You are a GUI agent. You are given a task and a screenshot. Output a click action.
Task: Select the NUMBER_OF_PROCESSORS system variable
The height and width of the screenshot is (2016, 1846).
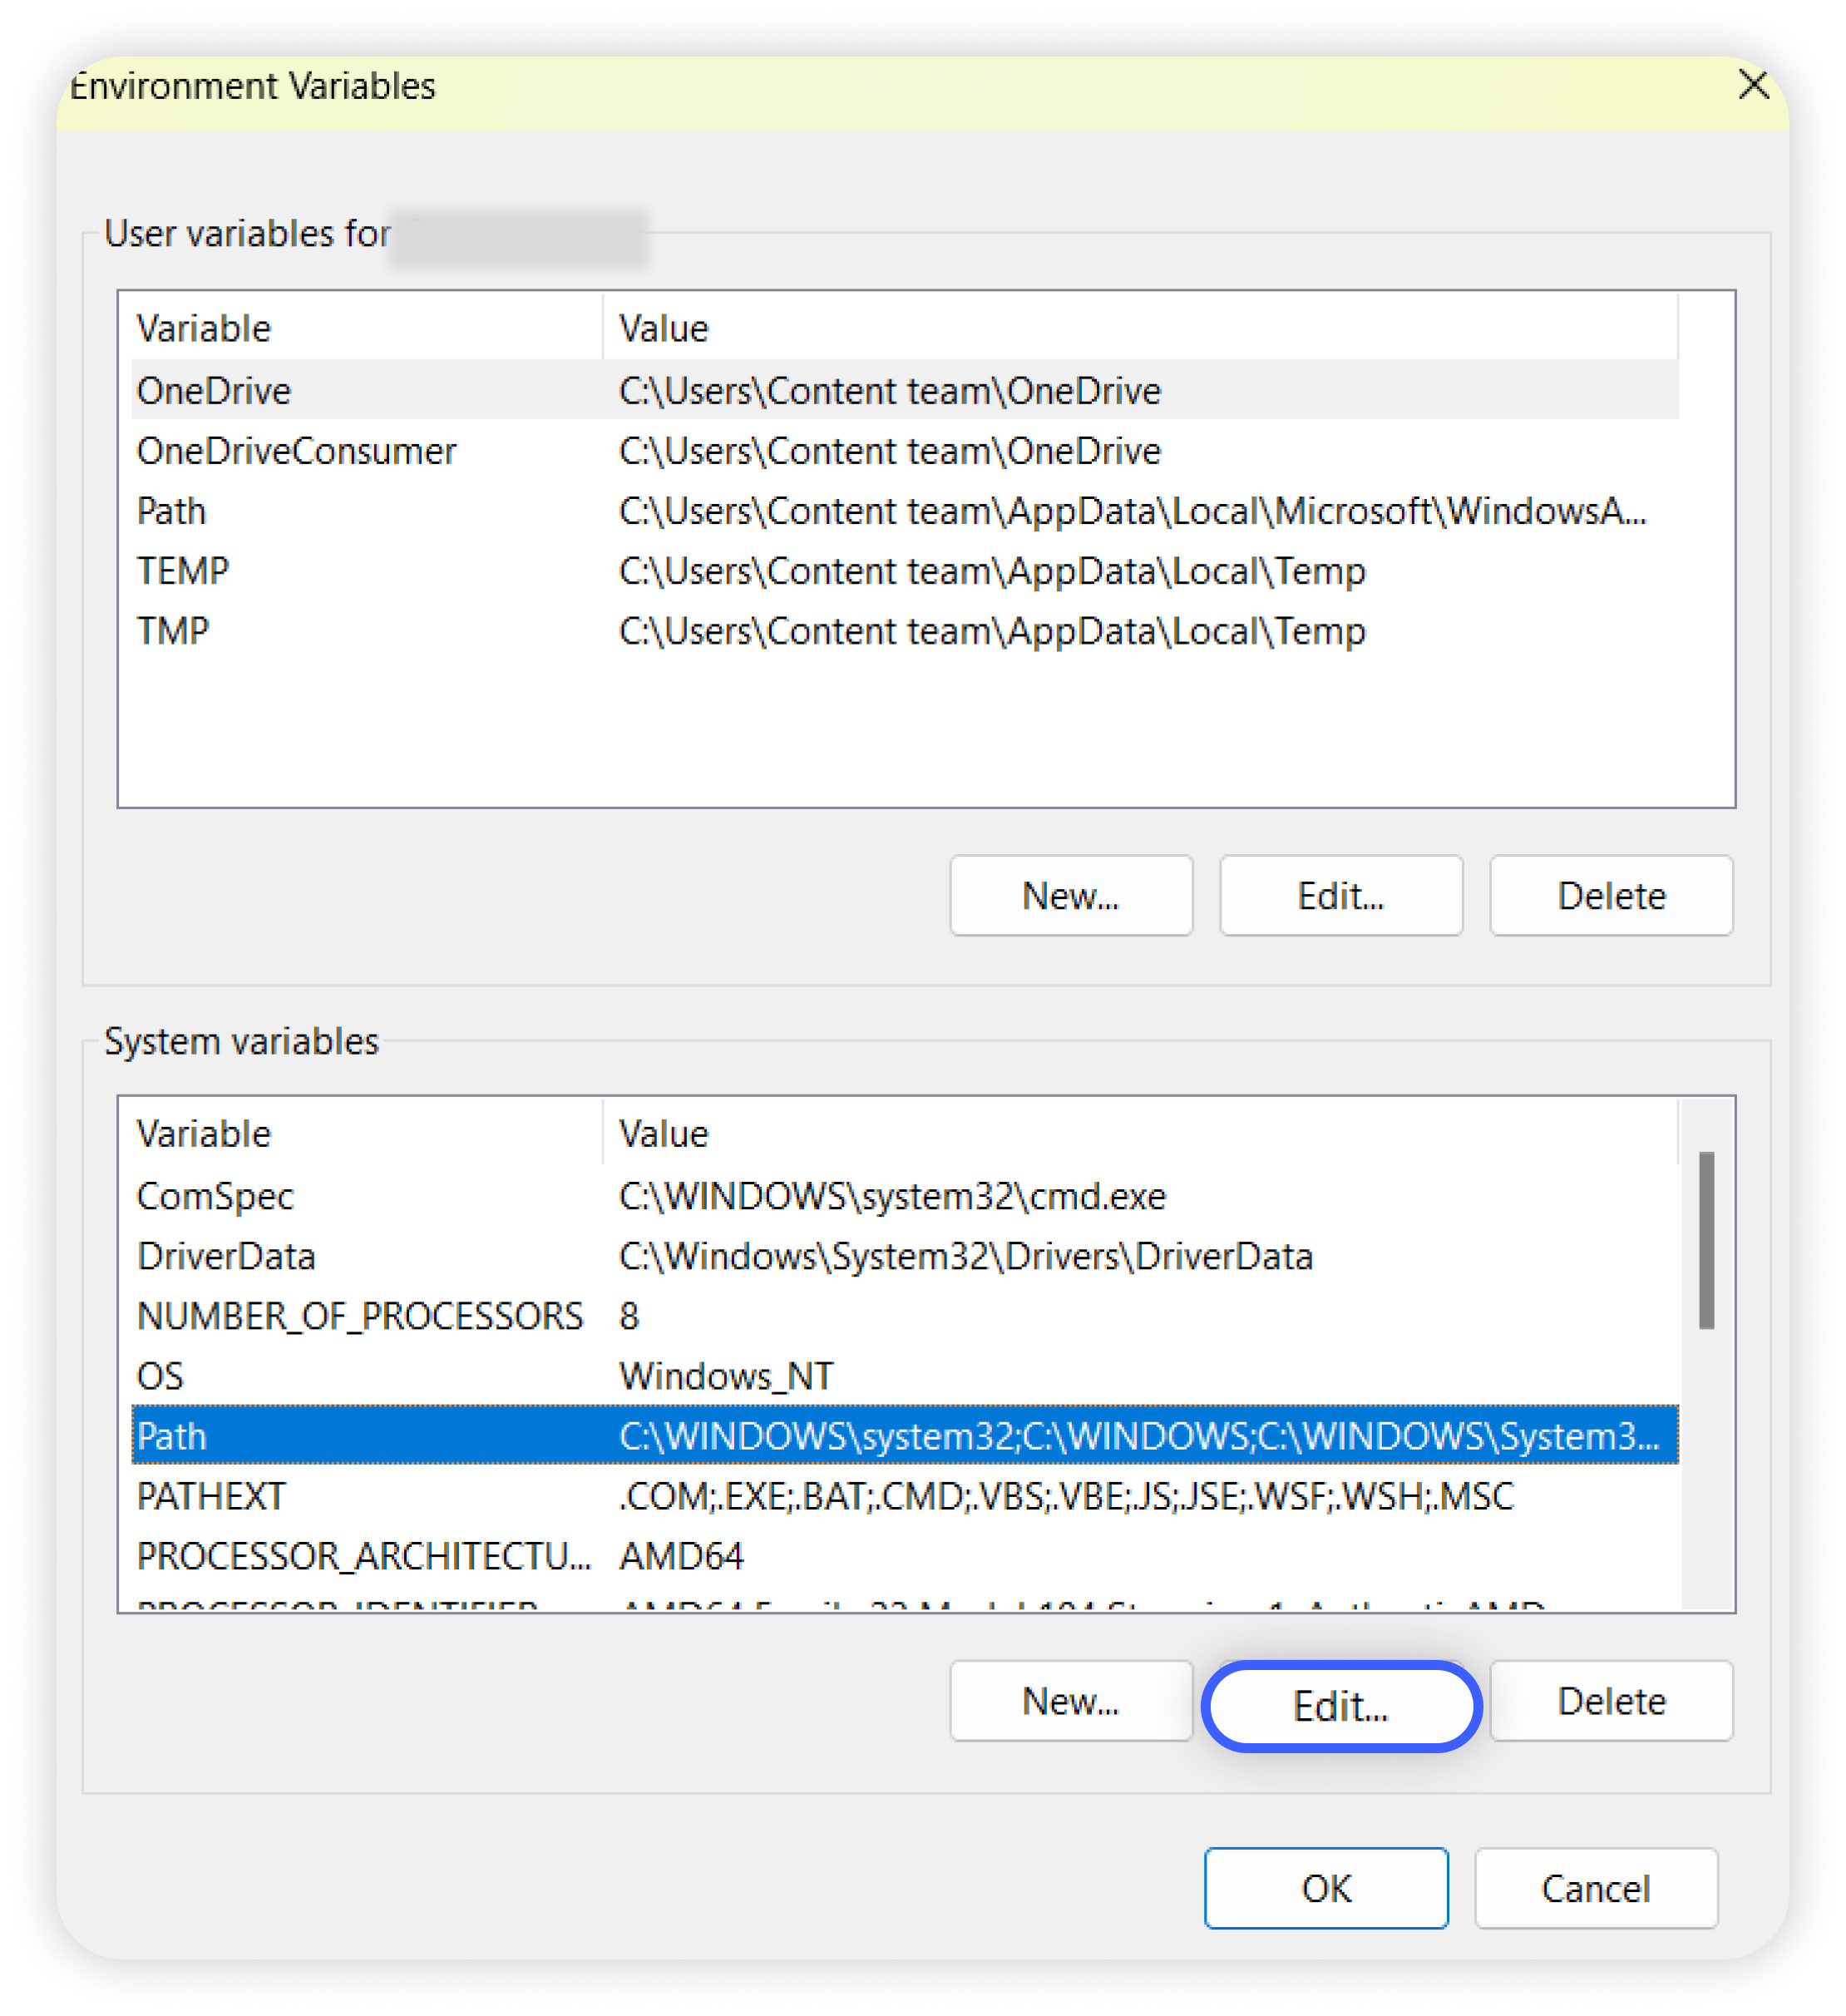click(x=359, y=1316)
